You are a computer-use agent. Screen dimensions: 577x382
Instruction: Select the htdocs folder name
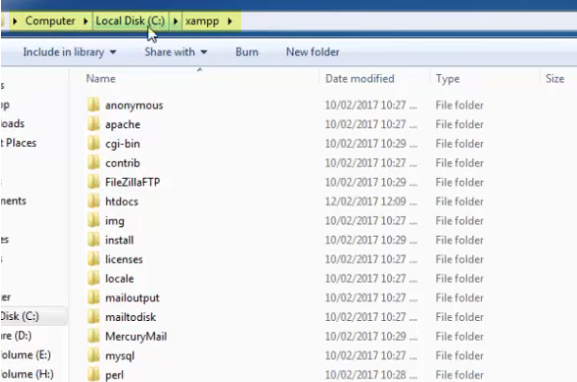tap(121, 201)
